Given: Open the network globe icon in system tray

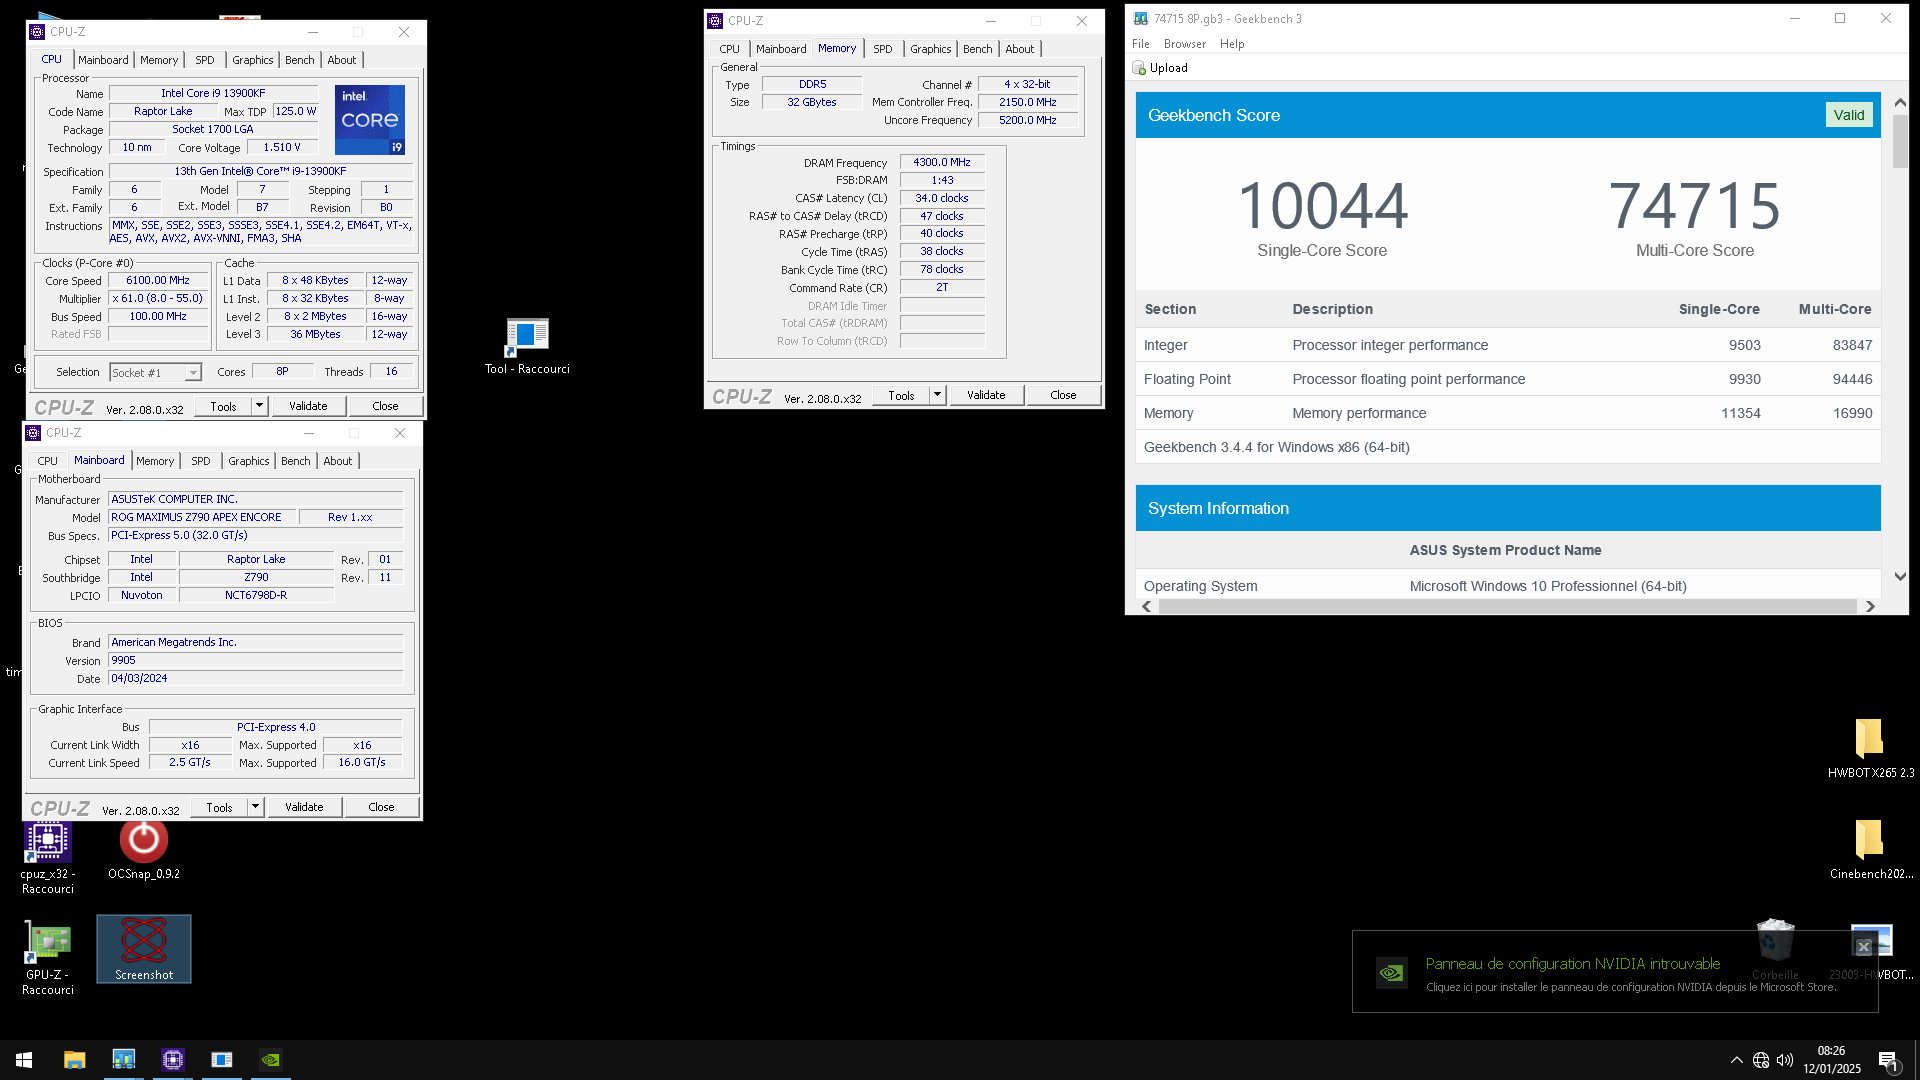Looking at the screenshot, I should tap(1761, 1060).
